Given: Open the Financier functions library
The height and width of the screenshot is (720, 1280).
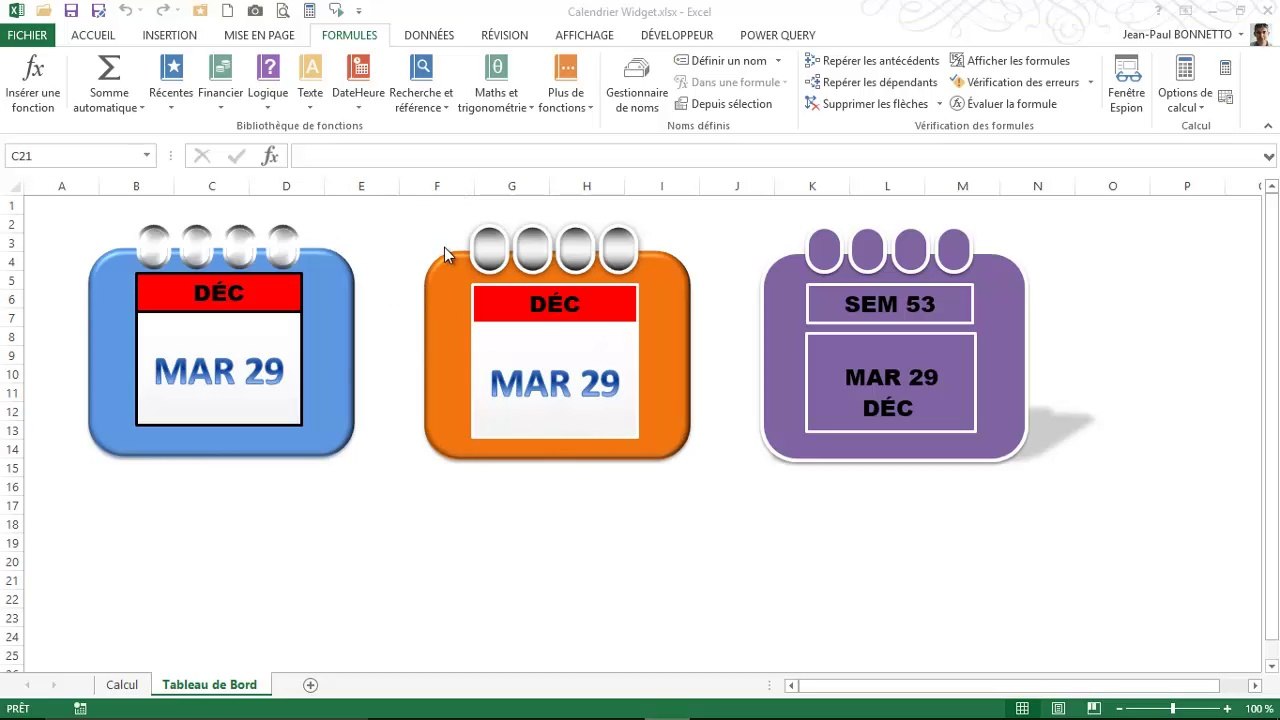Looking at the screenshot, I should 220,85.
